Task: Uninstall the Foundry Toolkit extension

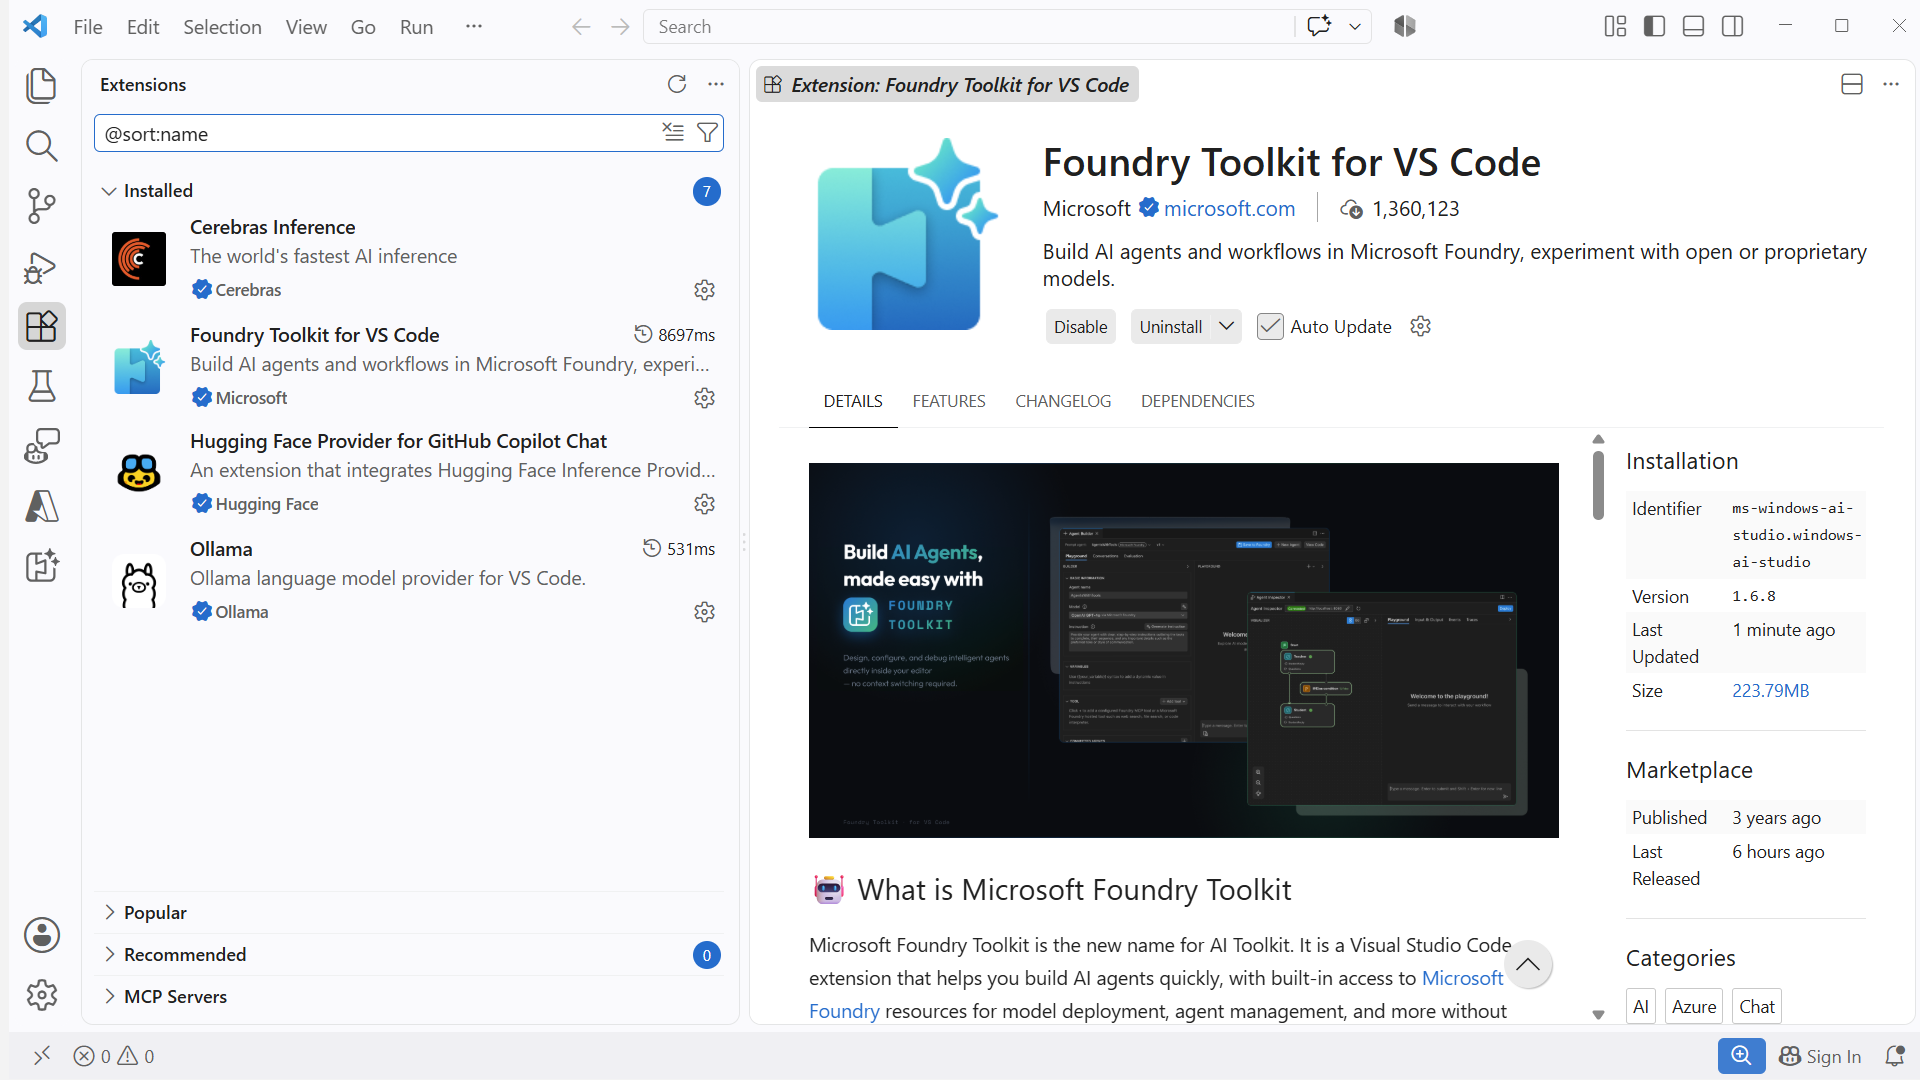Action: (x=1171, y=327)
